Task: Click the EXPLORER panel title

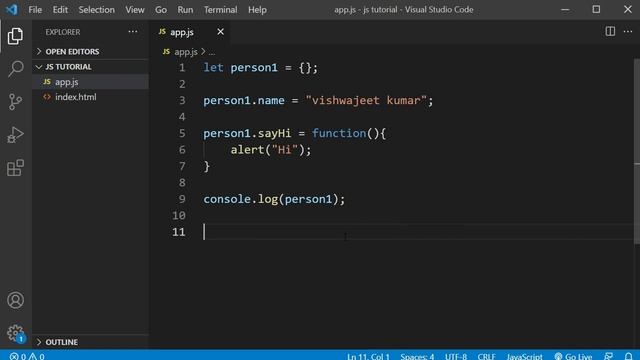Action: pyautogui.click(x=63, y=32)
